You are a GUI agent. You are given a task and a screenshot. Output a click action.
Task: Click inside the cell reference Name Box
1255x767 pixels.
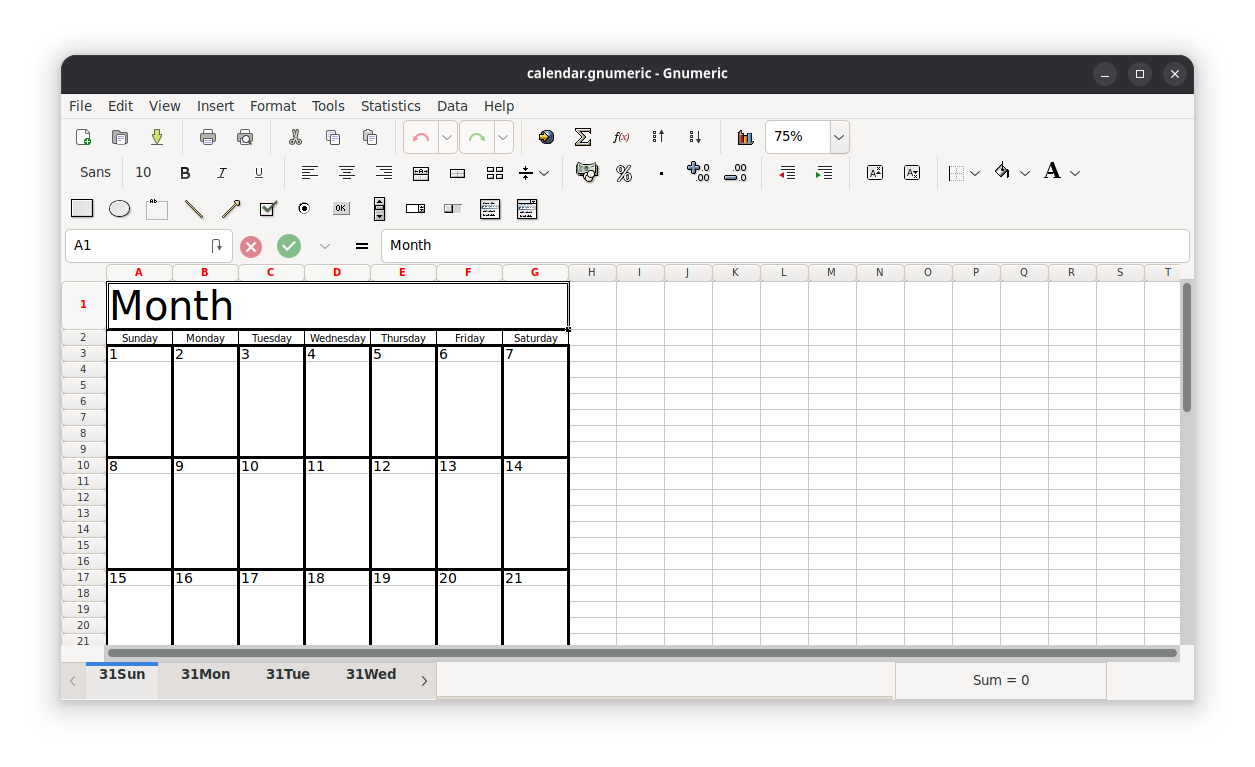click(x=140, y=245)
